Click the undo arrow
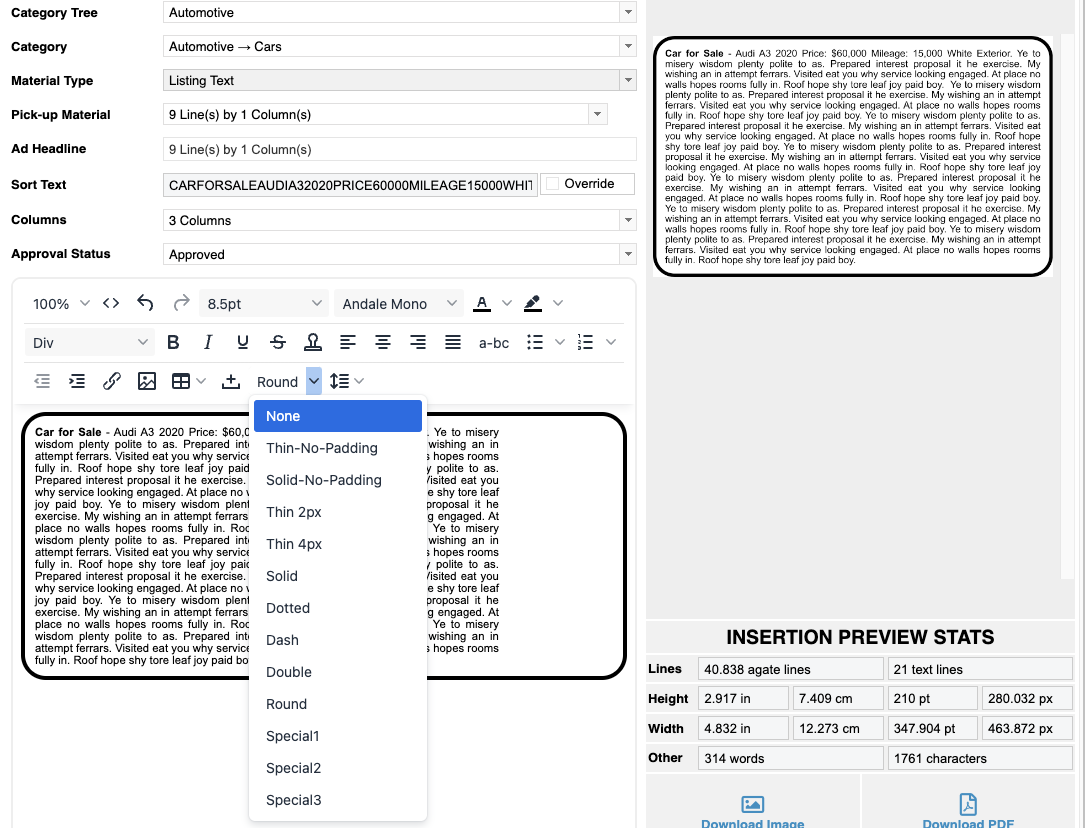This screenshot has width=1085, height=828. click(x=146, y=303)
